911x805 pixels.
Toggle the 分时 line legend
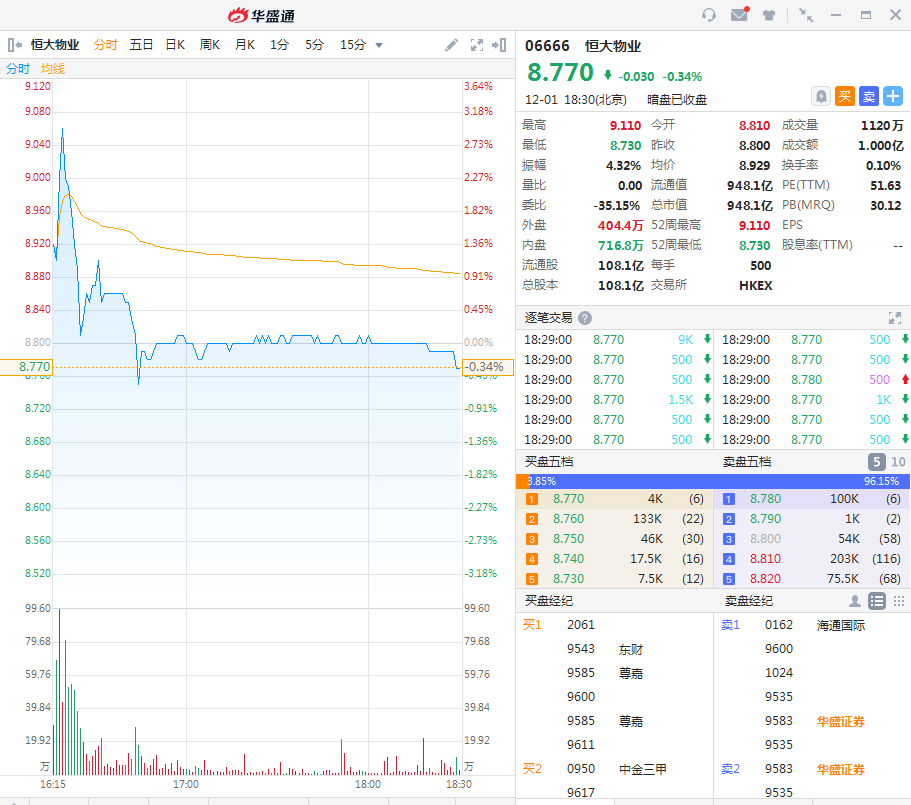[x=18, y=69]
